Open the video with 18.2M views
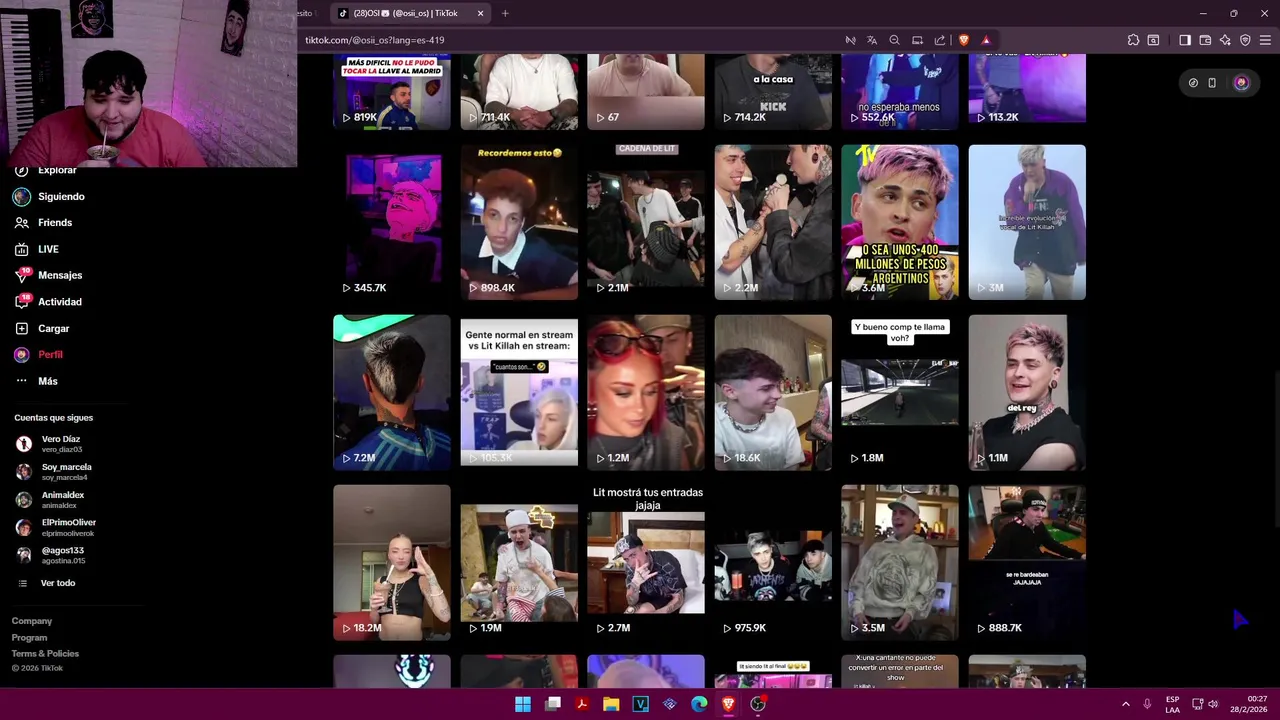Screen dimensions: 1280x720 point(392,562)
